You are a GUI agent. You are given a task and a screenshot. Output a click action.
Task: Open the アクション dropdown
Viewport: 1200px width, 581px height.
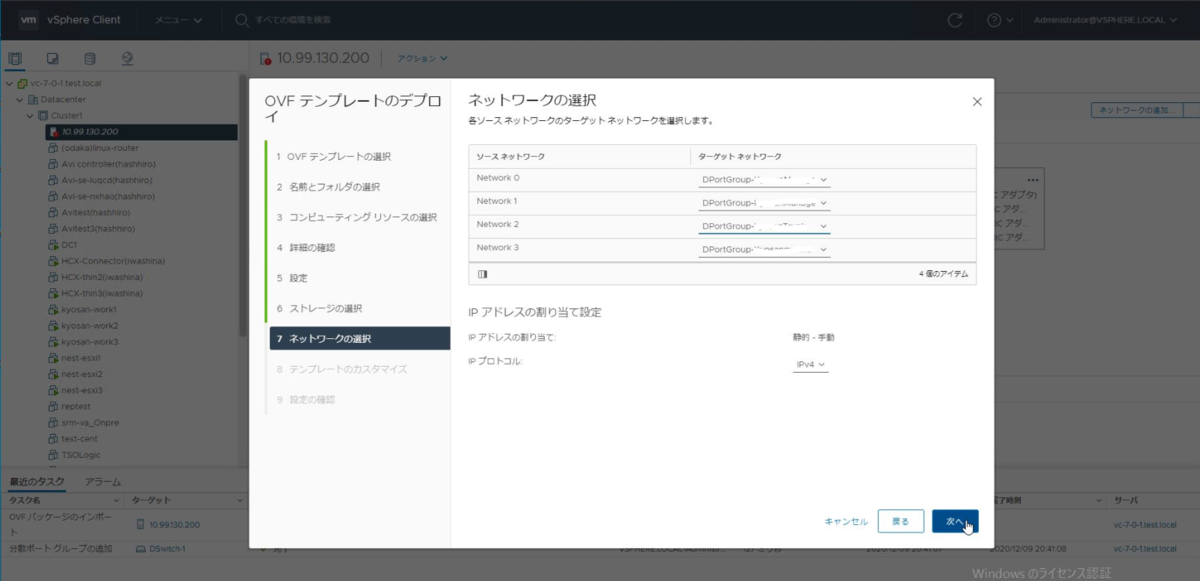click(x=423, y=58)
